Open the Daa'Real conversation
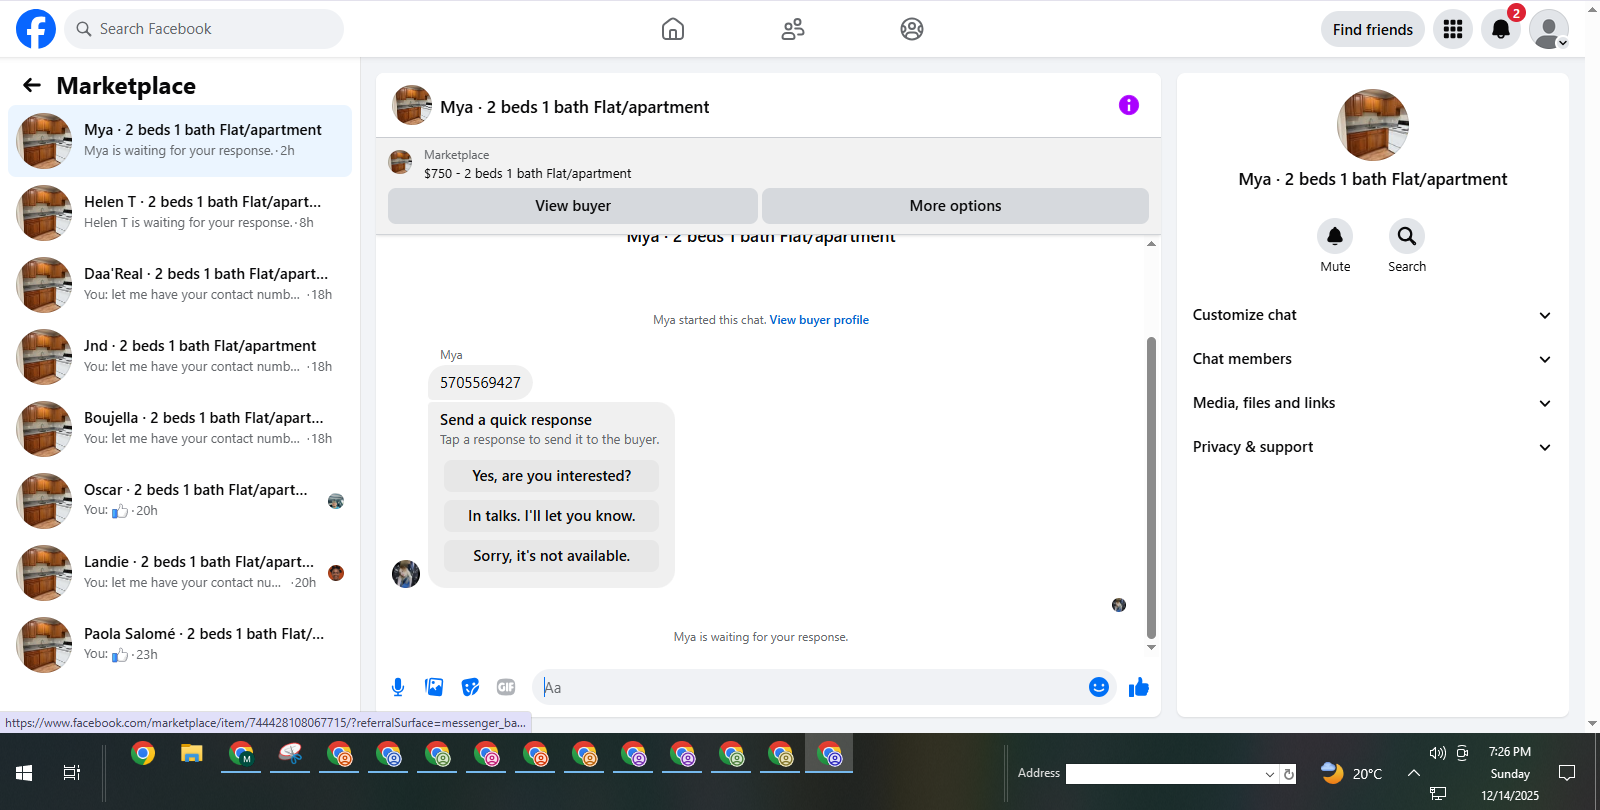The width and height of the screenshot is (1600, 810). [x=180, y=285]
